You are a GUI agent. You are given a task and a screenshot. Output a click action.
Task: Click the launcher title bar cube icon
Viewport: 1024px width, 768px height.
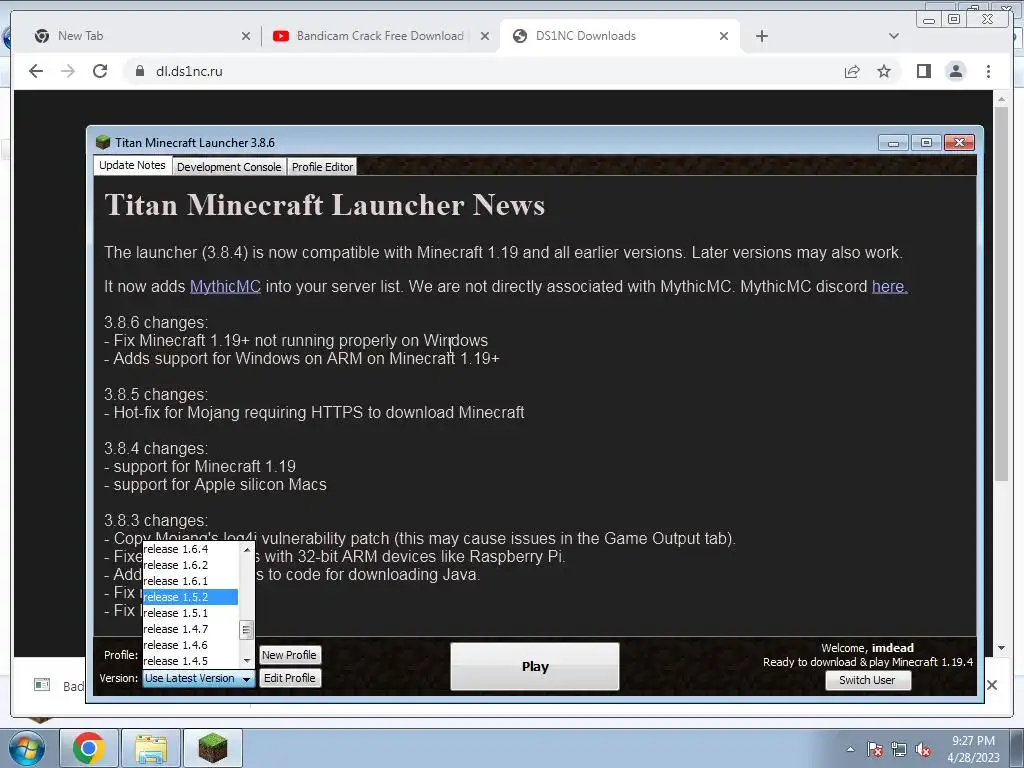103,142
